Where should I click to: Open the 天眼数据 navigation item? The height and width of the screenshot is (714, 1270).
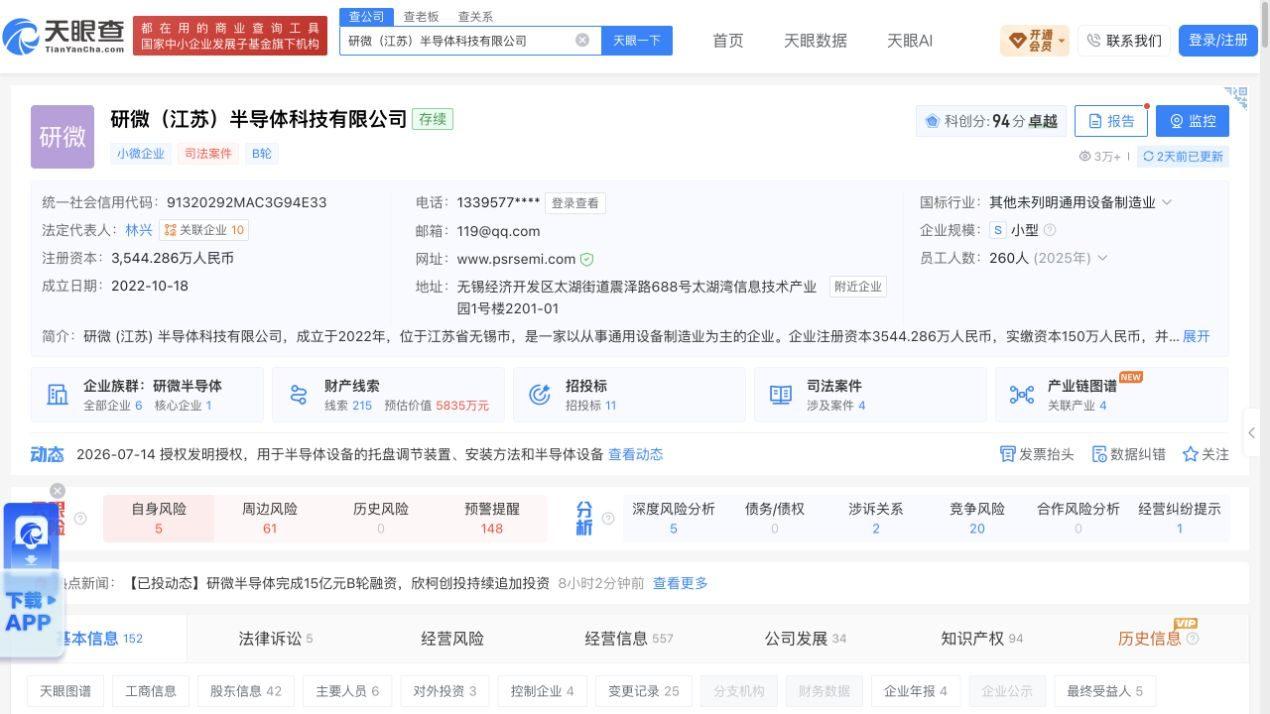815,41
